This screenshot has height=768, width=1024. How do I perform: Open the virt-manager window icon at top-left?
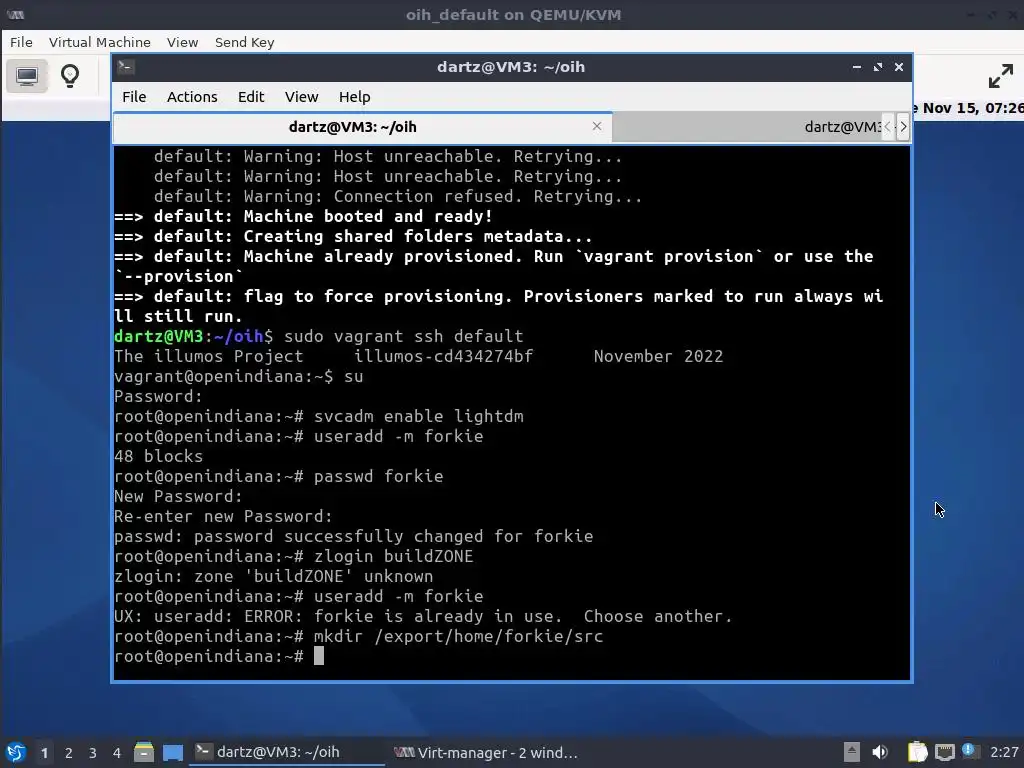coord(15,14)
